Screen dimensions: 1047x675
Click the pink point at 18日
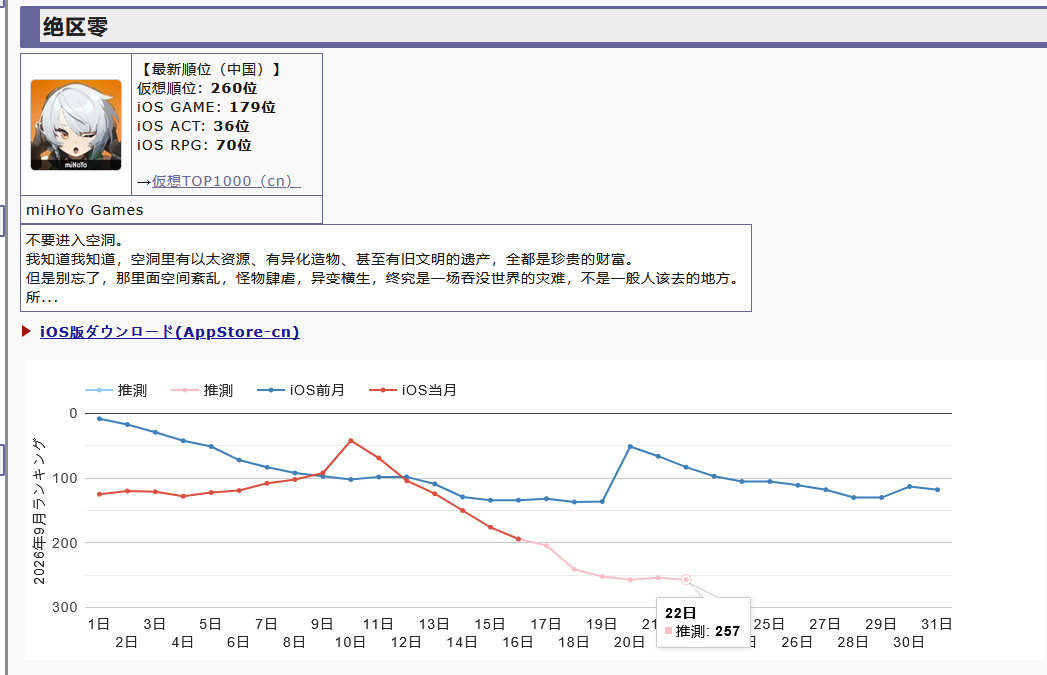(x=574, y=569)
